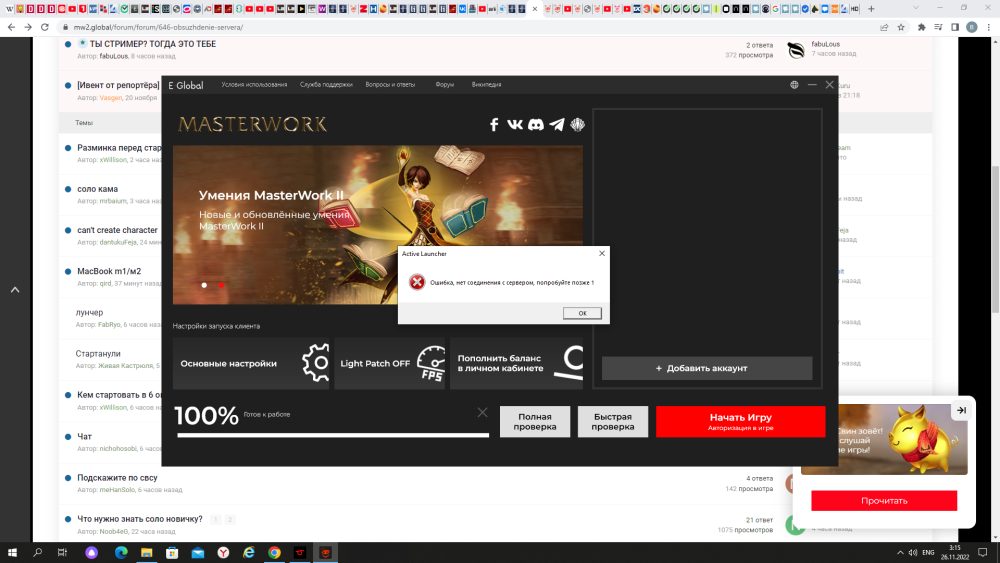Image resolution: width=1000 pixels, height=563 pixels.
Task: Open the VK social icon
Action: click(x=515, y=125)
